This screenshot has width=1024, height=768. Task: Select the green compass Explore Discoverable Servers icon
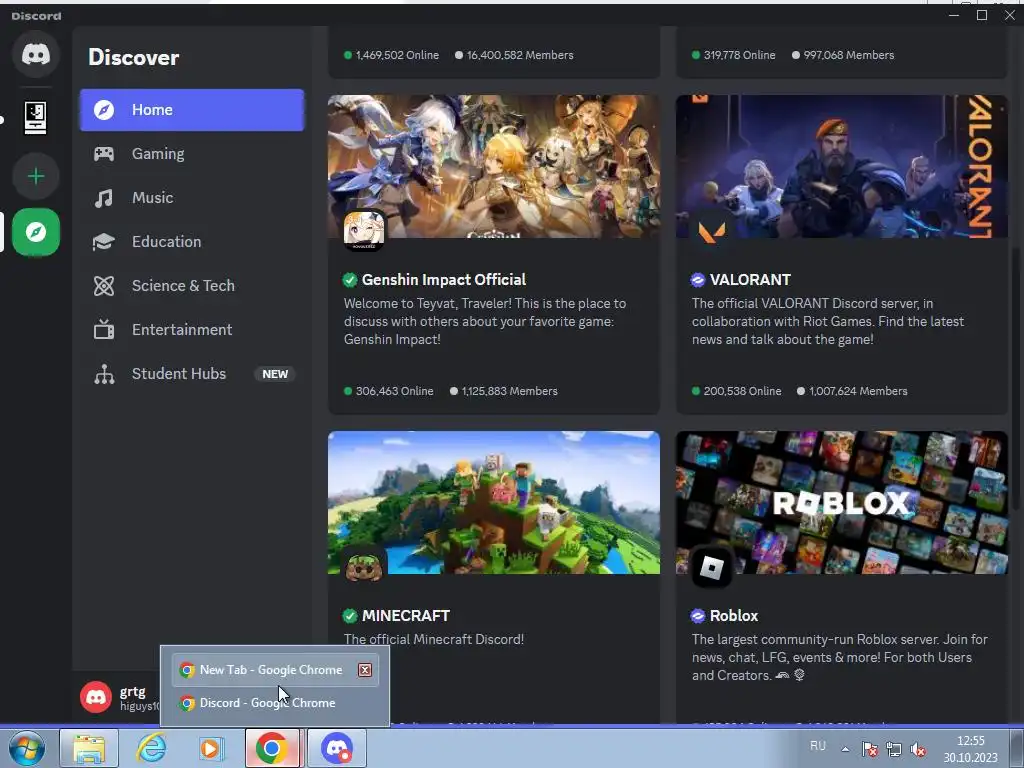click(36, 232)
